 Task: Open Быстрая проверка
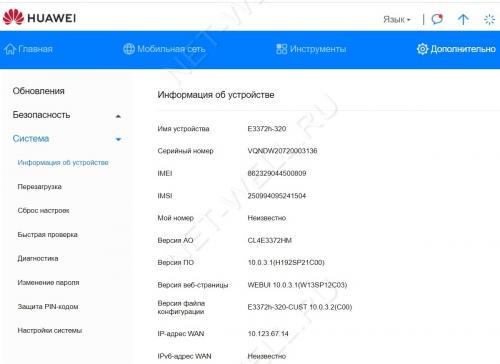click(48, 235)
